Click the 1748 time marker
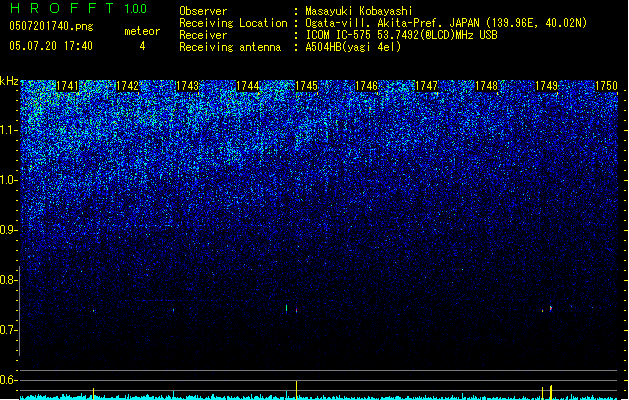Screen dimensions: 629x400 pos(486,86)
